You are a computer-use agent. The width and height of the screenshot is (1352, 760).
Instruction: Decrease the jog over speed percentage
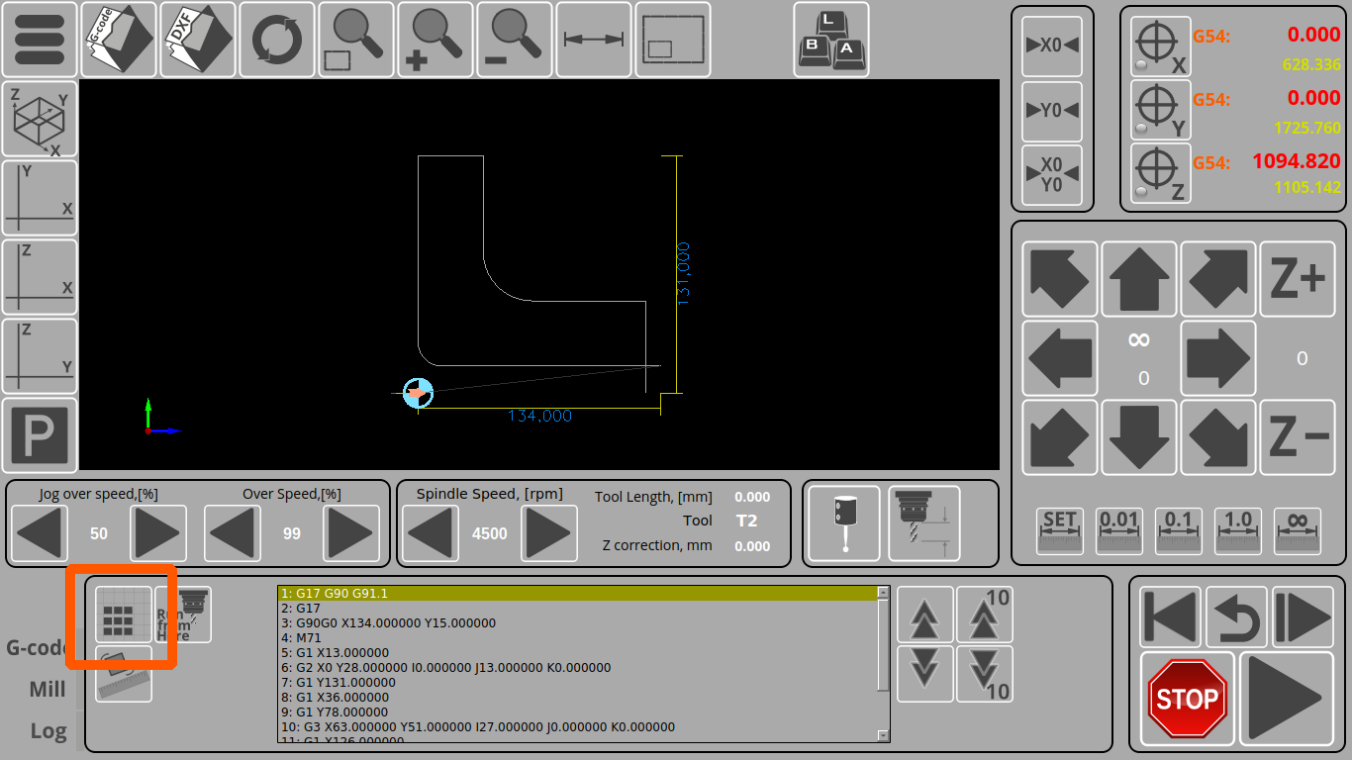click(40, 533)
